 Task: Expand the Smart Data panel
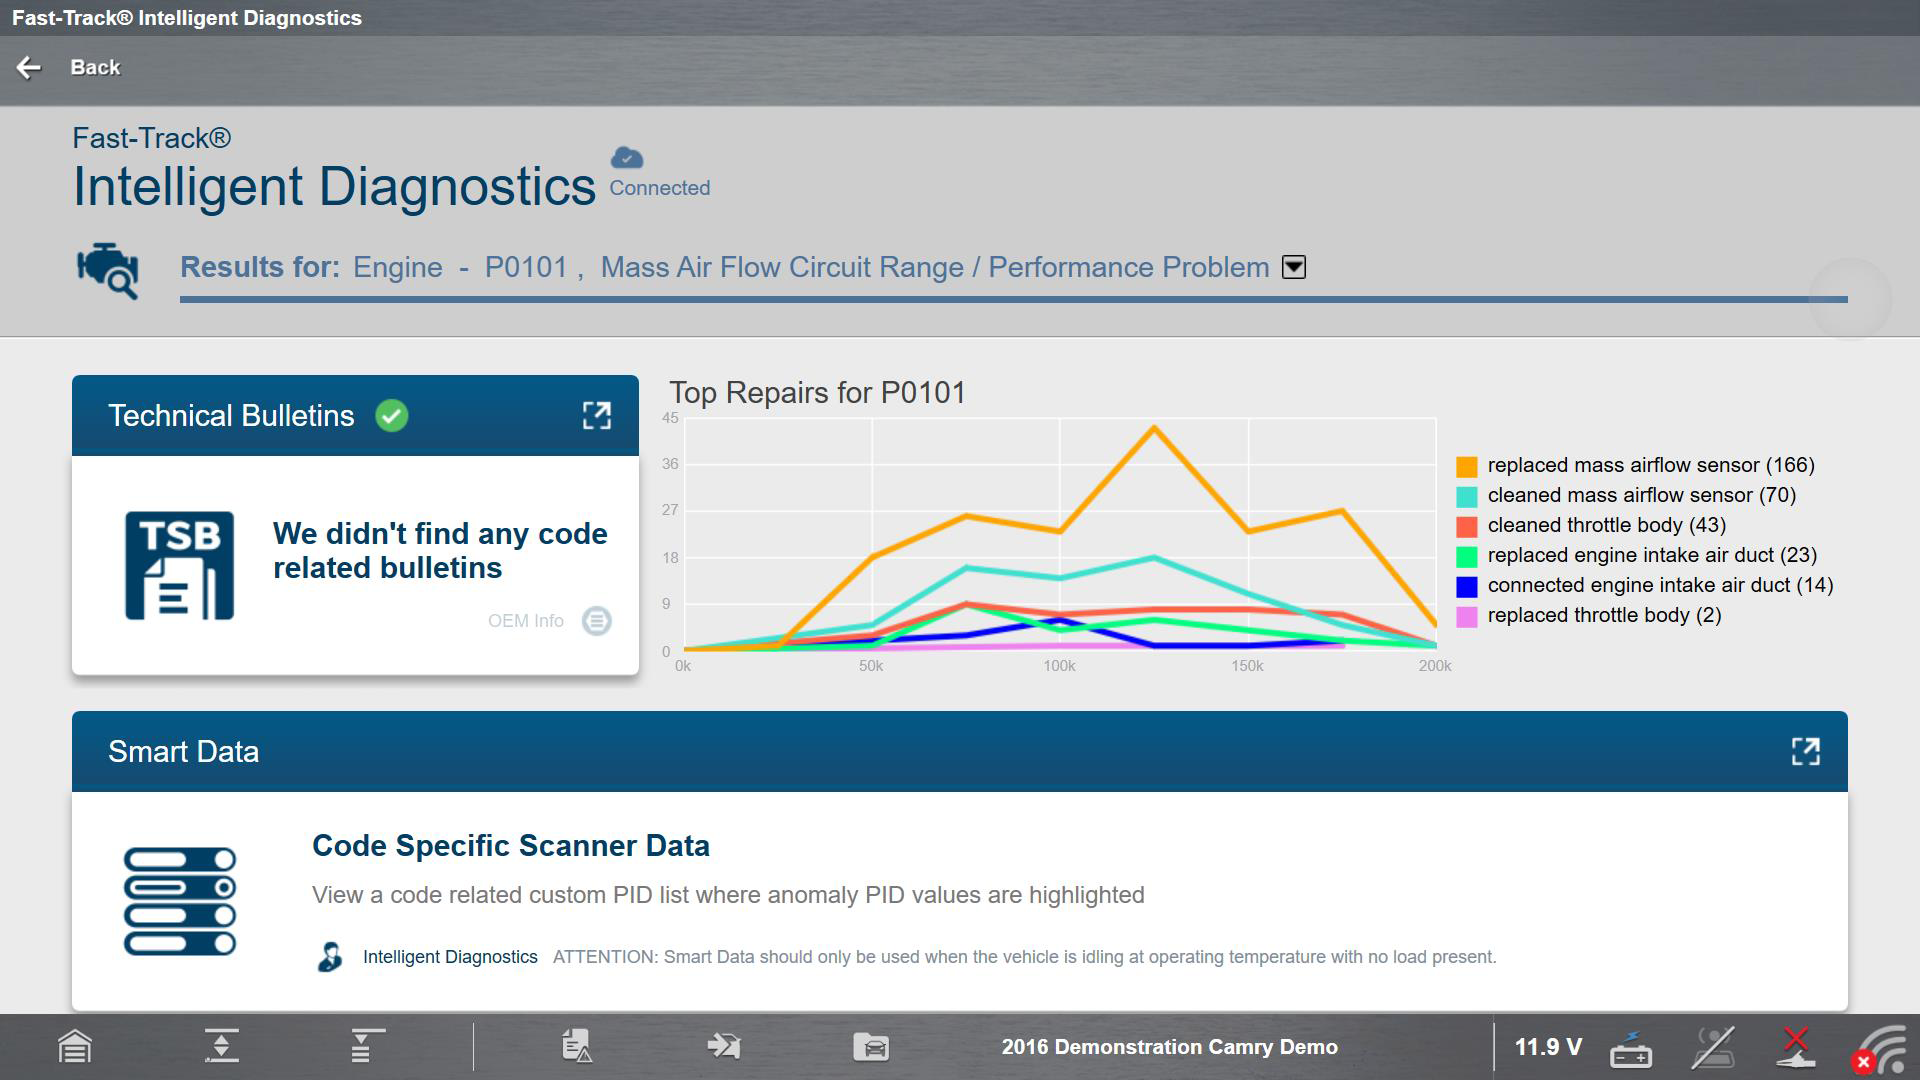1805,752
